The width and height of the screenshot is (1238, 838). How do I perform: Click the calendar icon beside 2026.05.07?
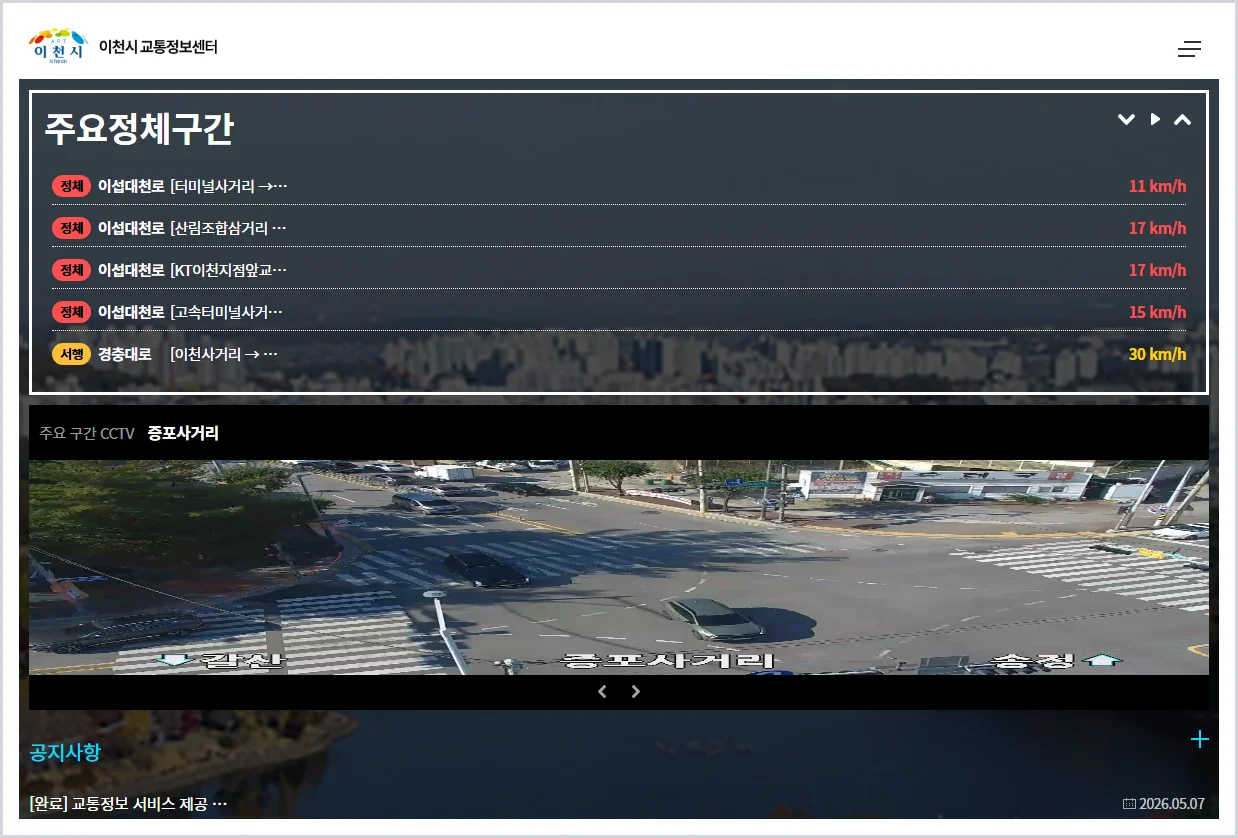click(x=1129, y=804)
